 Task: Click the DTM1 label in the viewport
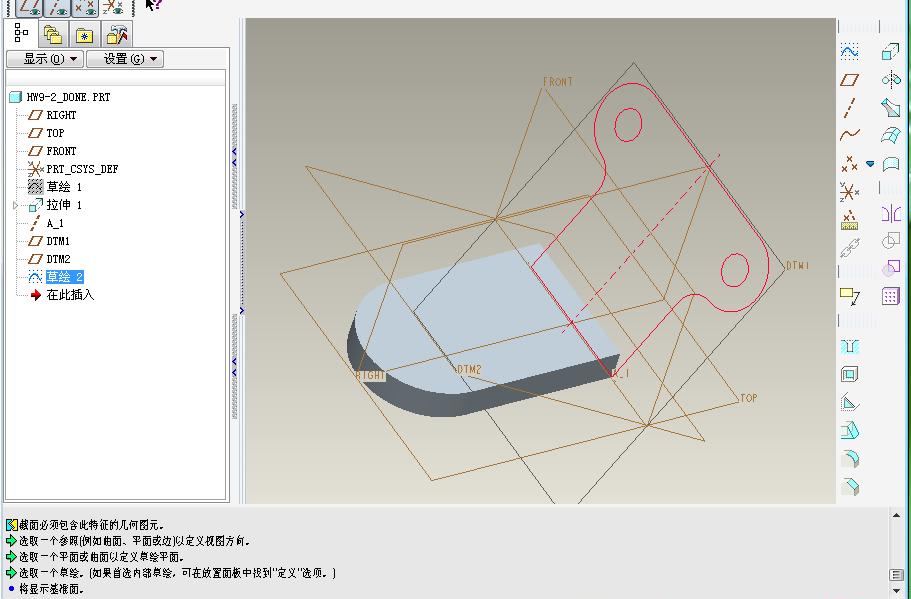[x=798, y=266]
